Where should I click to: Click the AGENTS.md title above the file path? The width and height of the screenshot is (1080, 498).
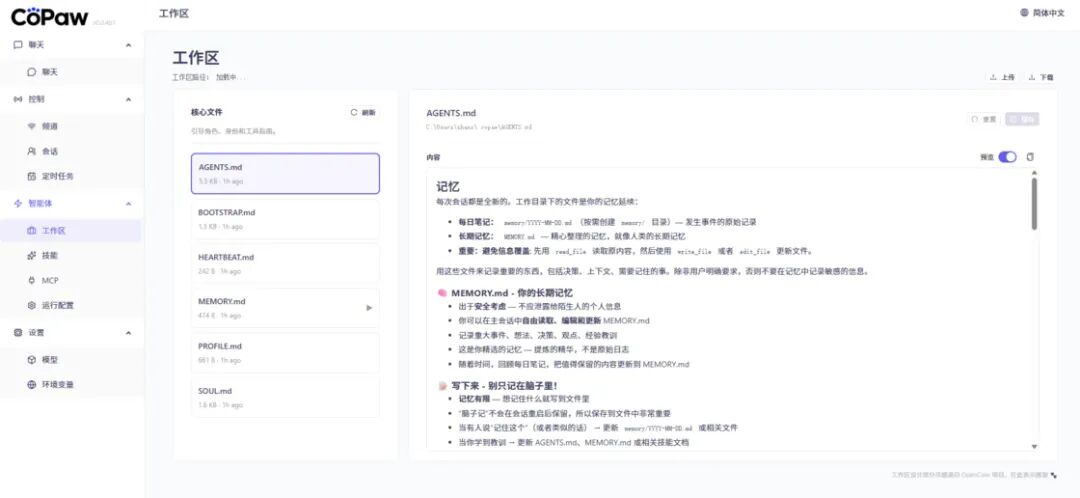(451, 113)
